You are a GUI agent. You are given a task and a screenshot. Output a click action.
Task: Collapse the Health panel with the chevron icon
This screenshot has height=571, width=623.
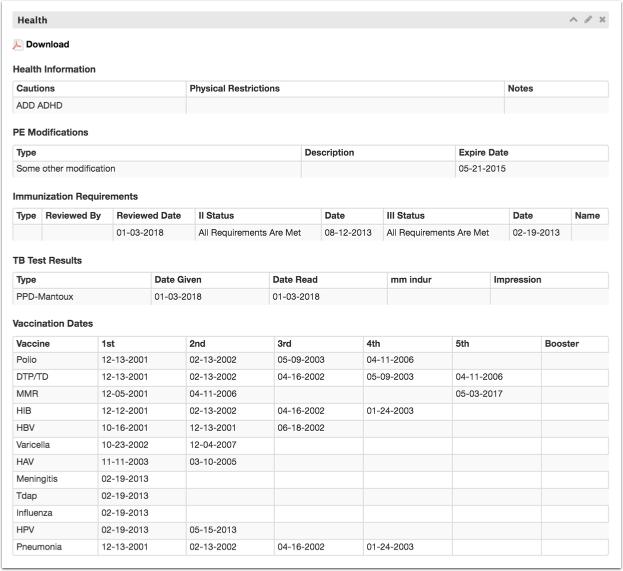tap(573, 19)
